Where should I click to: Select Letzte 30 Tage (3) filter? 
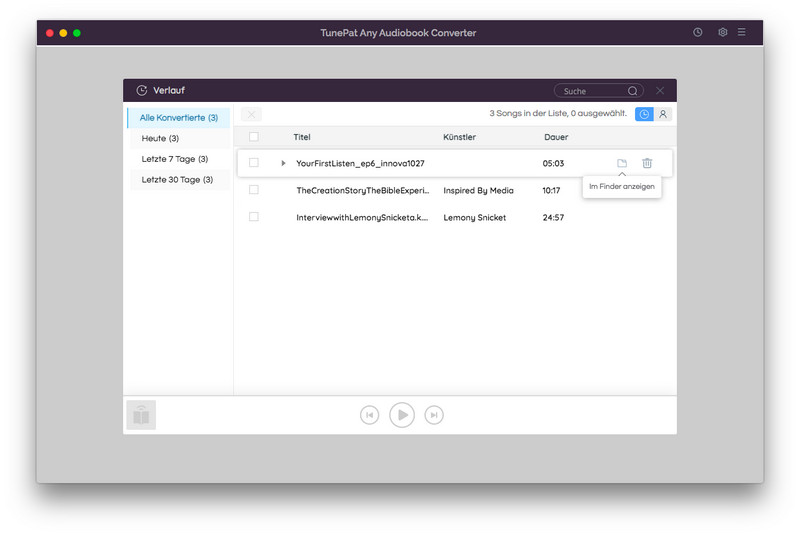click(180, 180)
